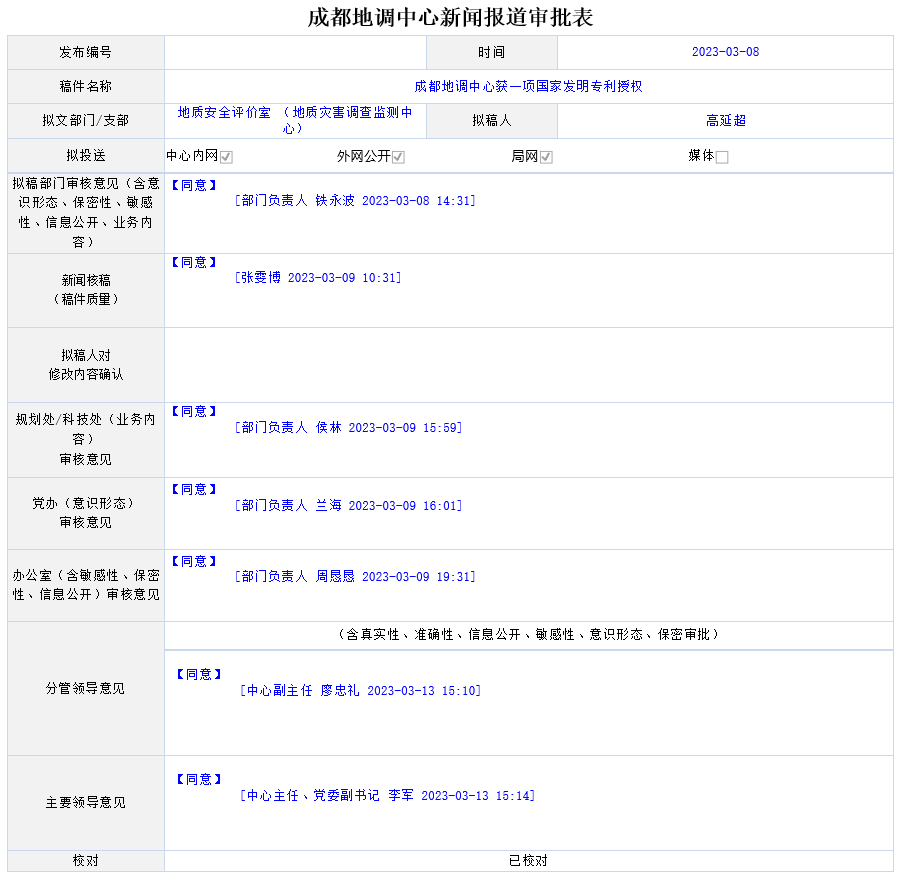Image resolution: width=899 pixels, height=872 pixels.
Task: Click the 拟稿人 name 高延超
Action: point(725,121)
